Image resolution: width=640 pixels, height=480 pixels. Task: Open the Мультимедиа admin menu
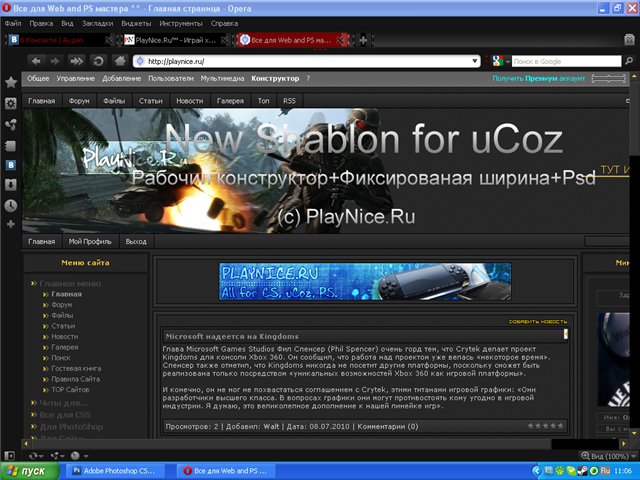click(222, 78)
